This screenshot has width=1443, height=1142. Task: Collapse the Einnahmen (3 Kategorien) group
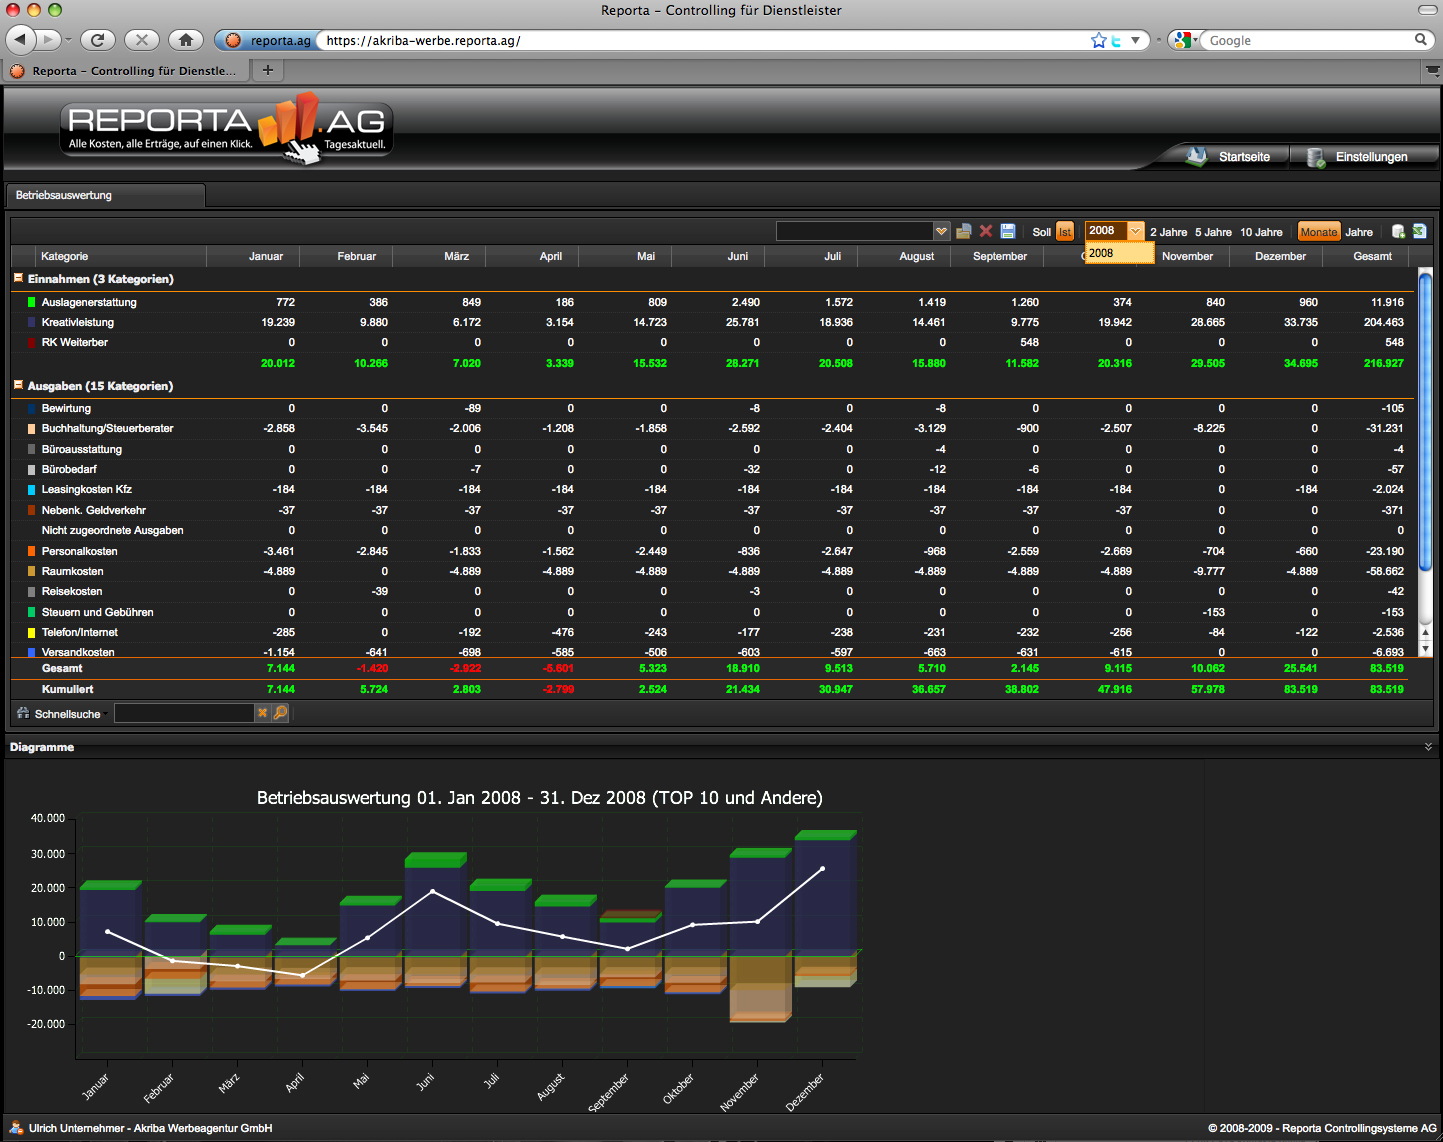click(x=18, y=279)
